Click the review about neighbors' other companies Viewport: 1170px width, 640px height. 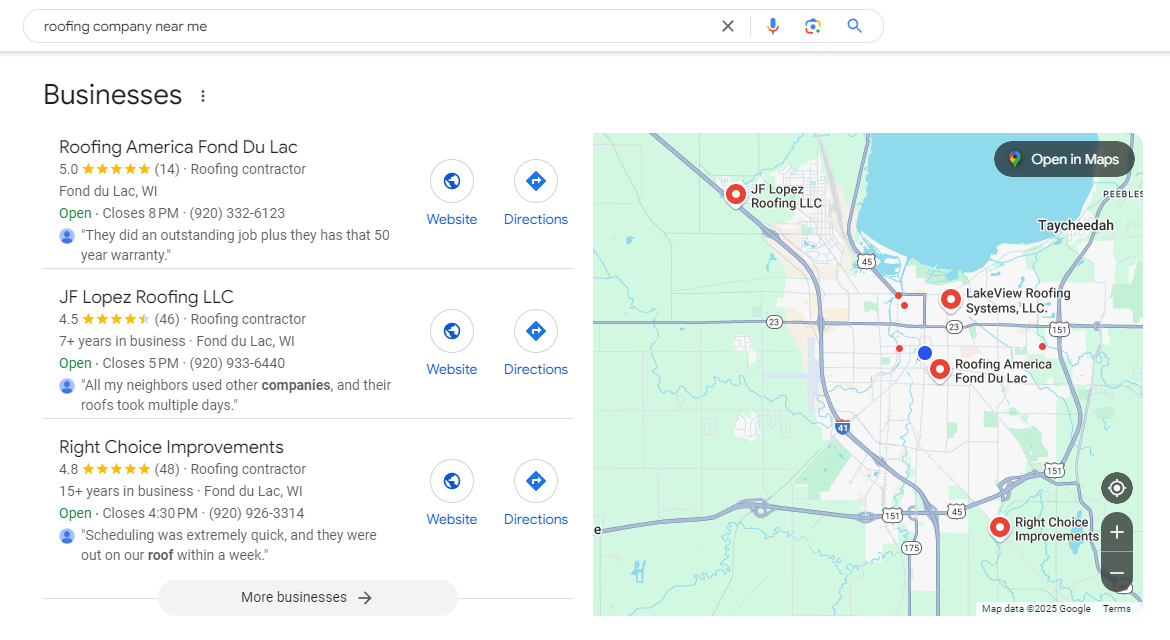click(236, 395)
